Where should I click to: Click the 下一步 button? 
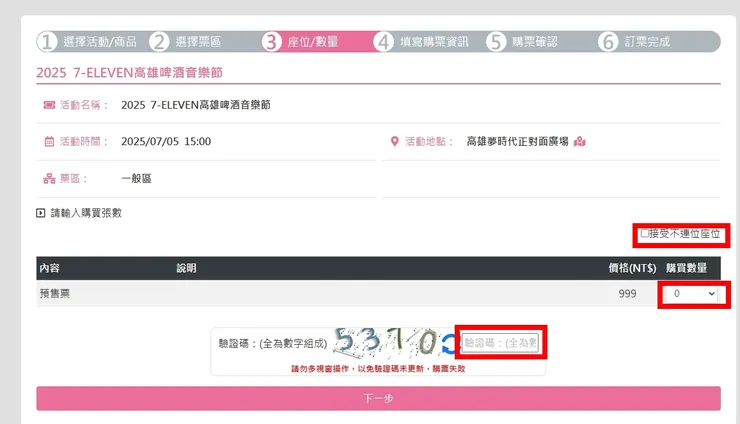click(378, 398)
